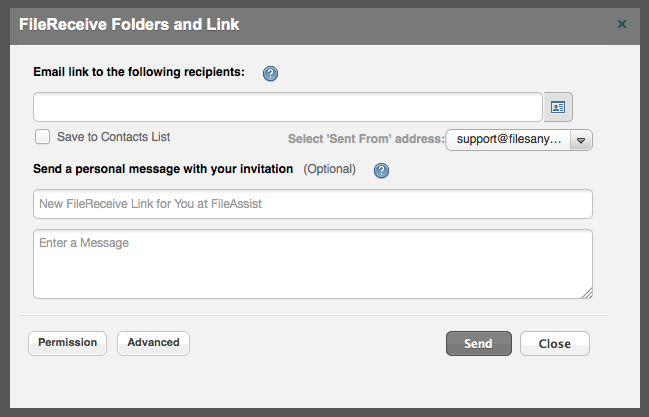Enable the Save to Contacts List checkbox

pos(43,137)
